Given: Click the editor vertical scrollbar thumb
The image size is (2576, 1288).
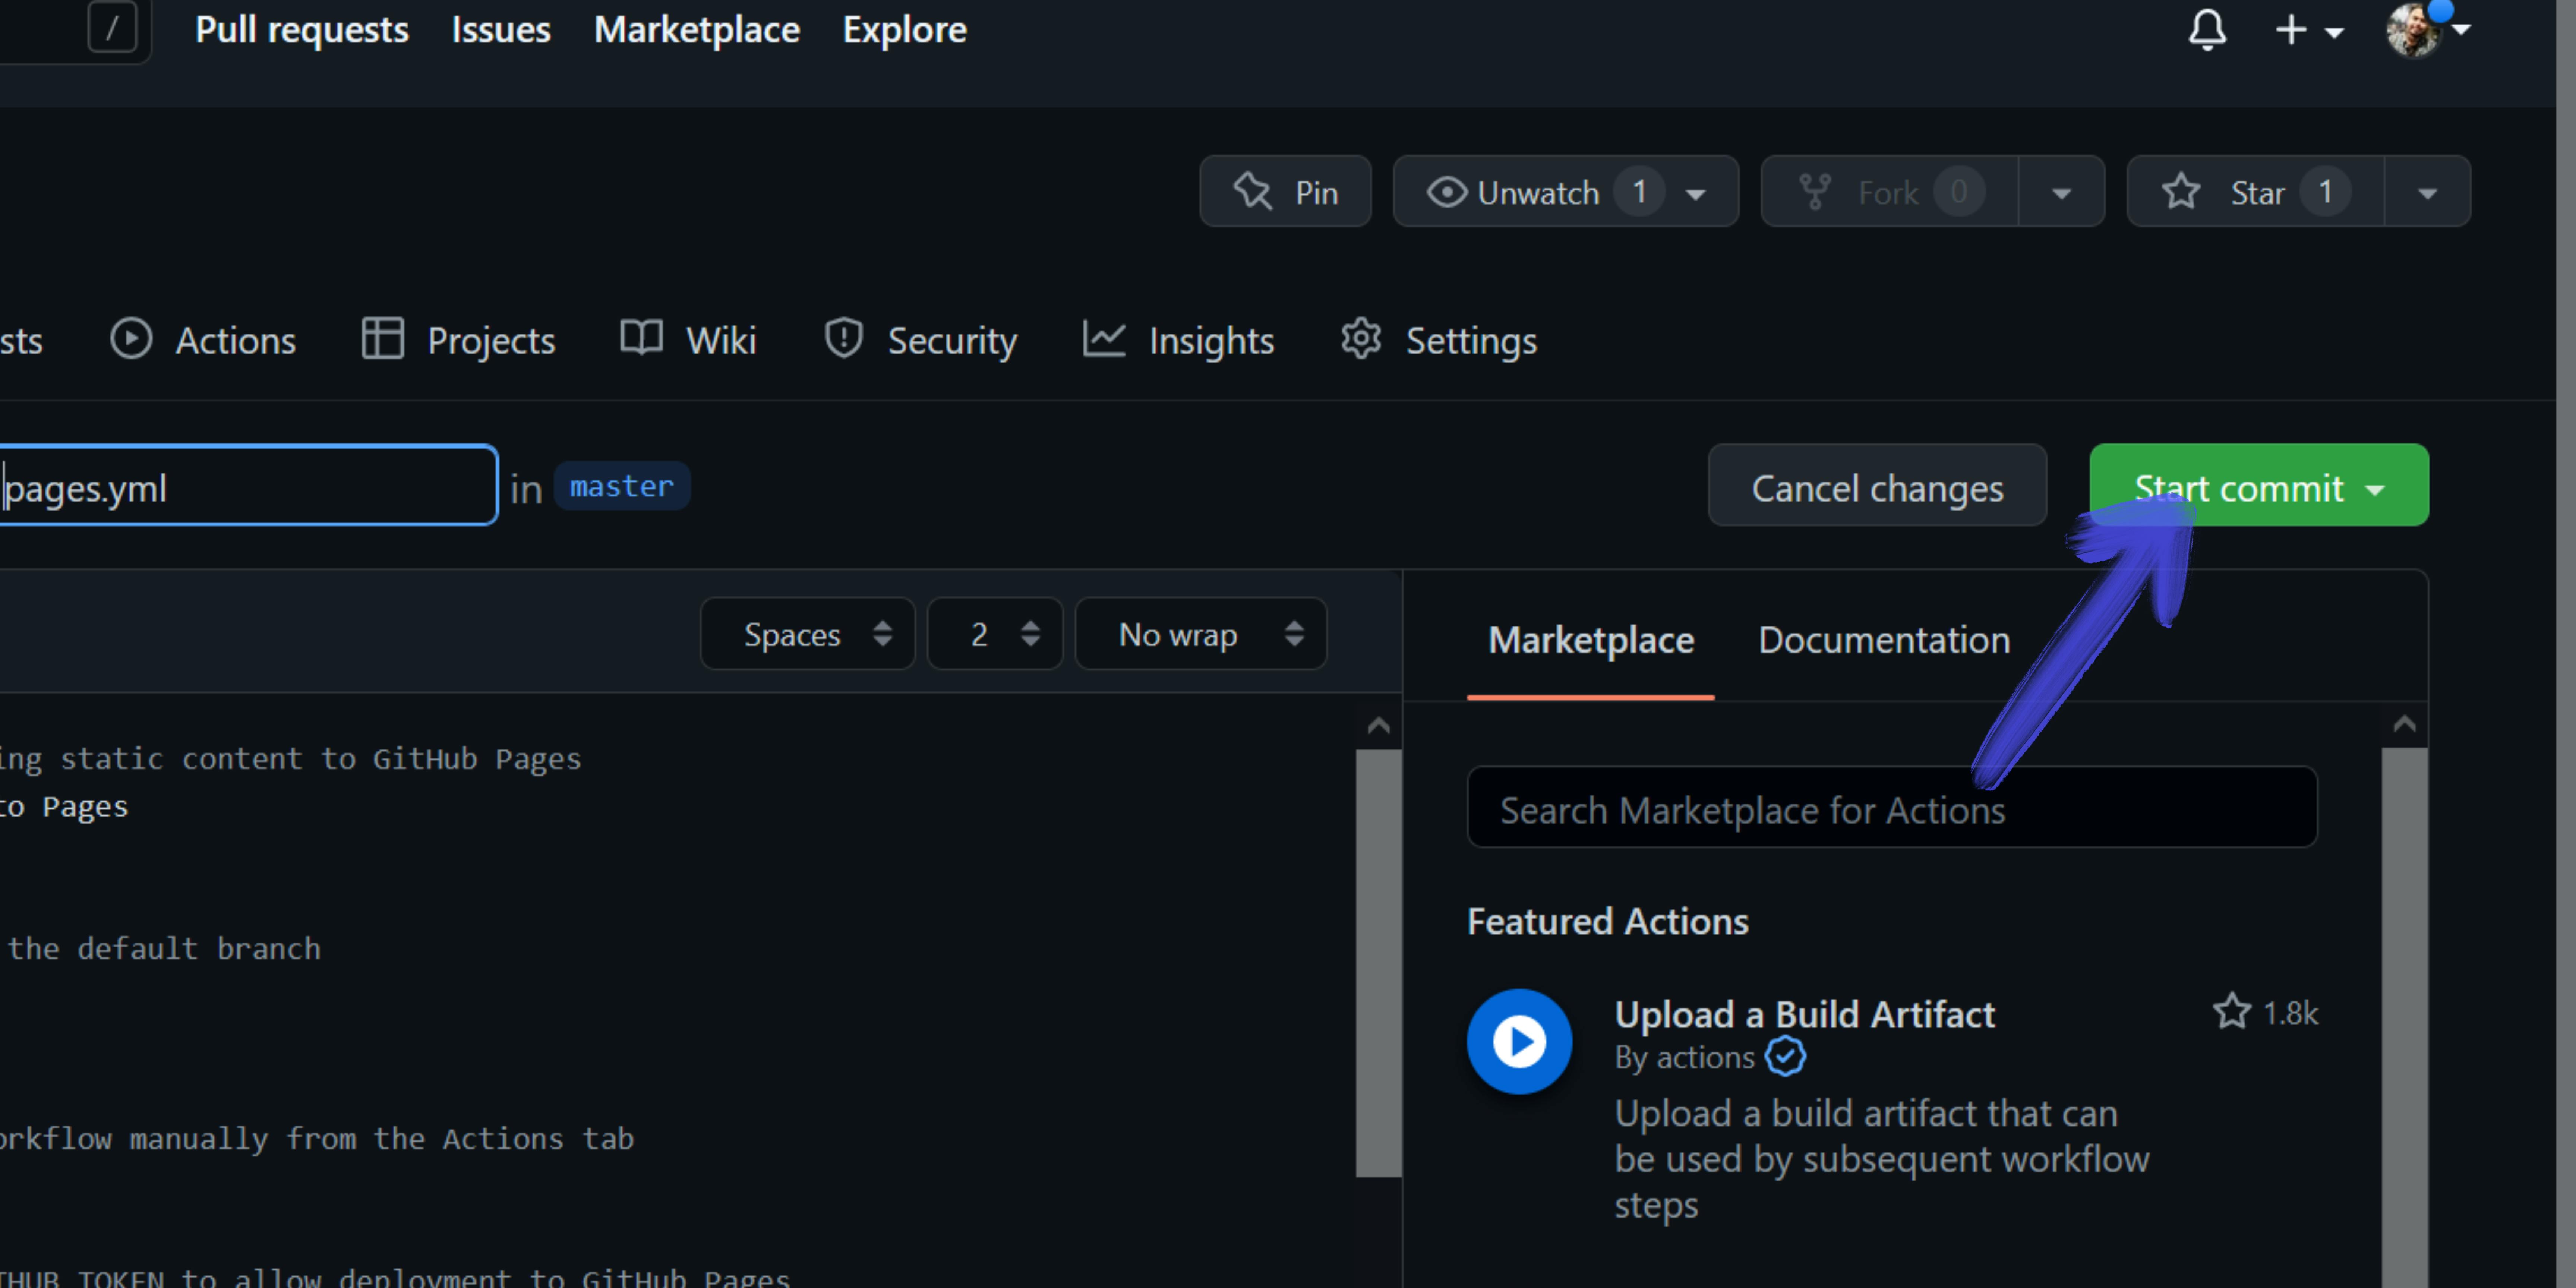Looking at the screenshot, I should click(x=1379, y=963).
